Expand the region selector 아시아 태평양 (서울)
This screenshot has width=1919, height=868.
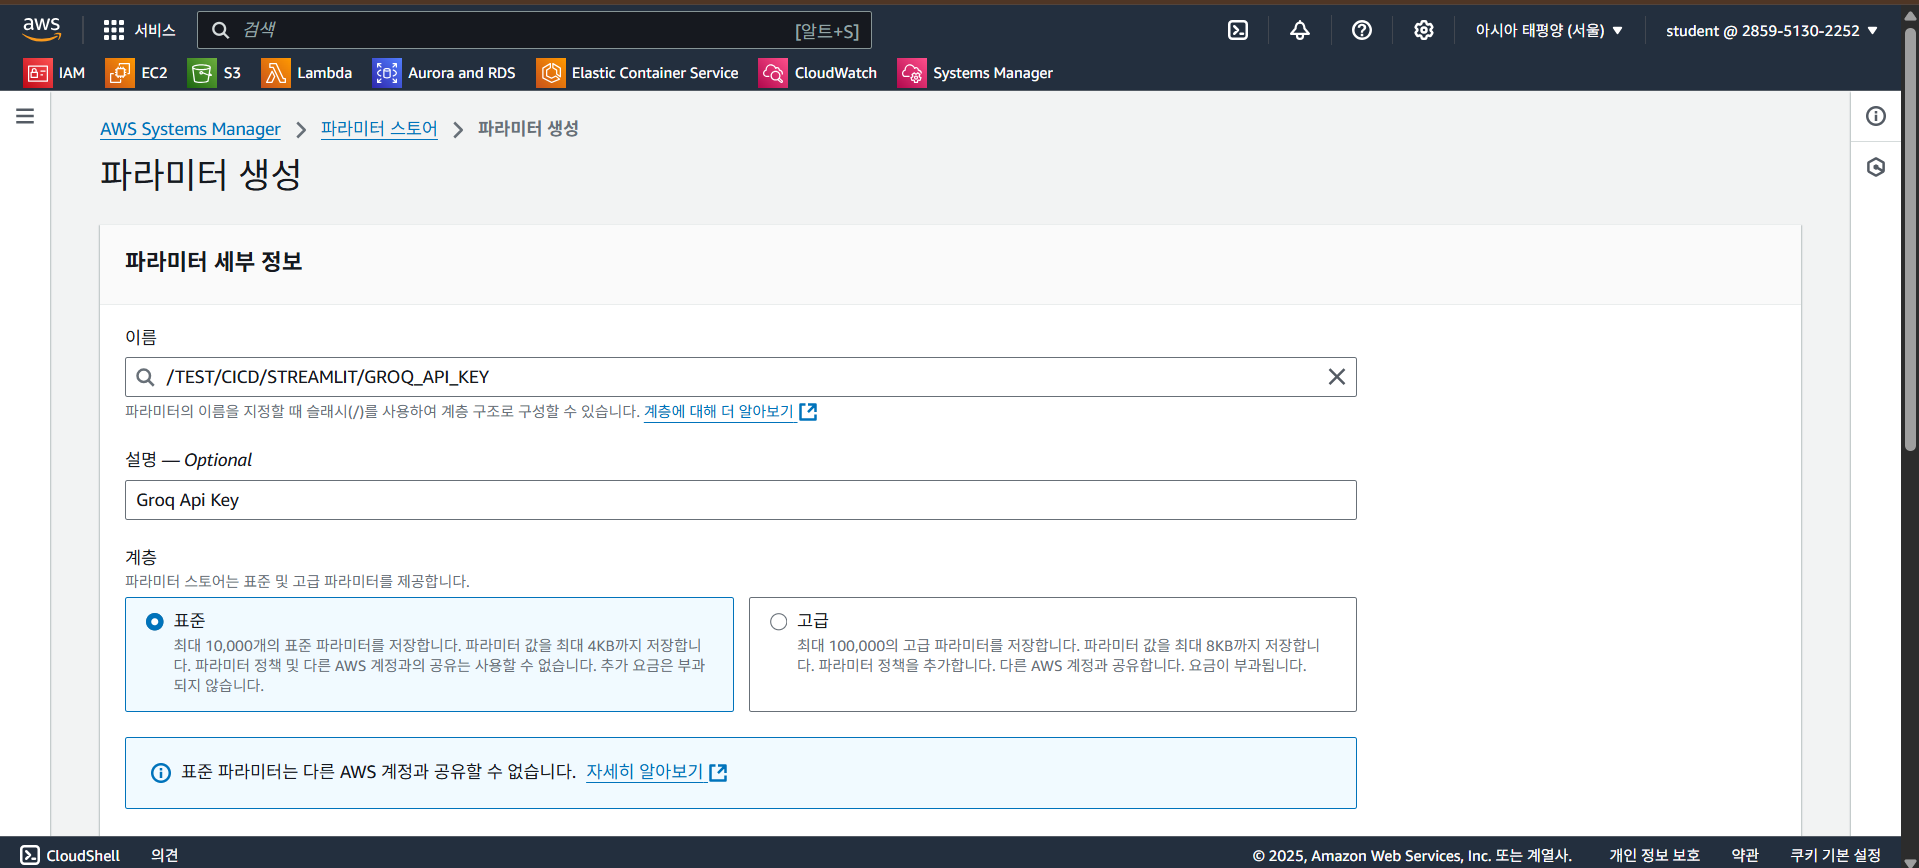(x=1549, y=30)
